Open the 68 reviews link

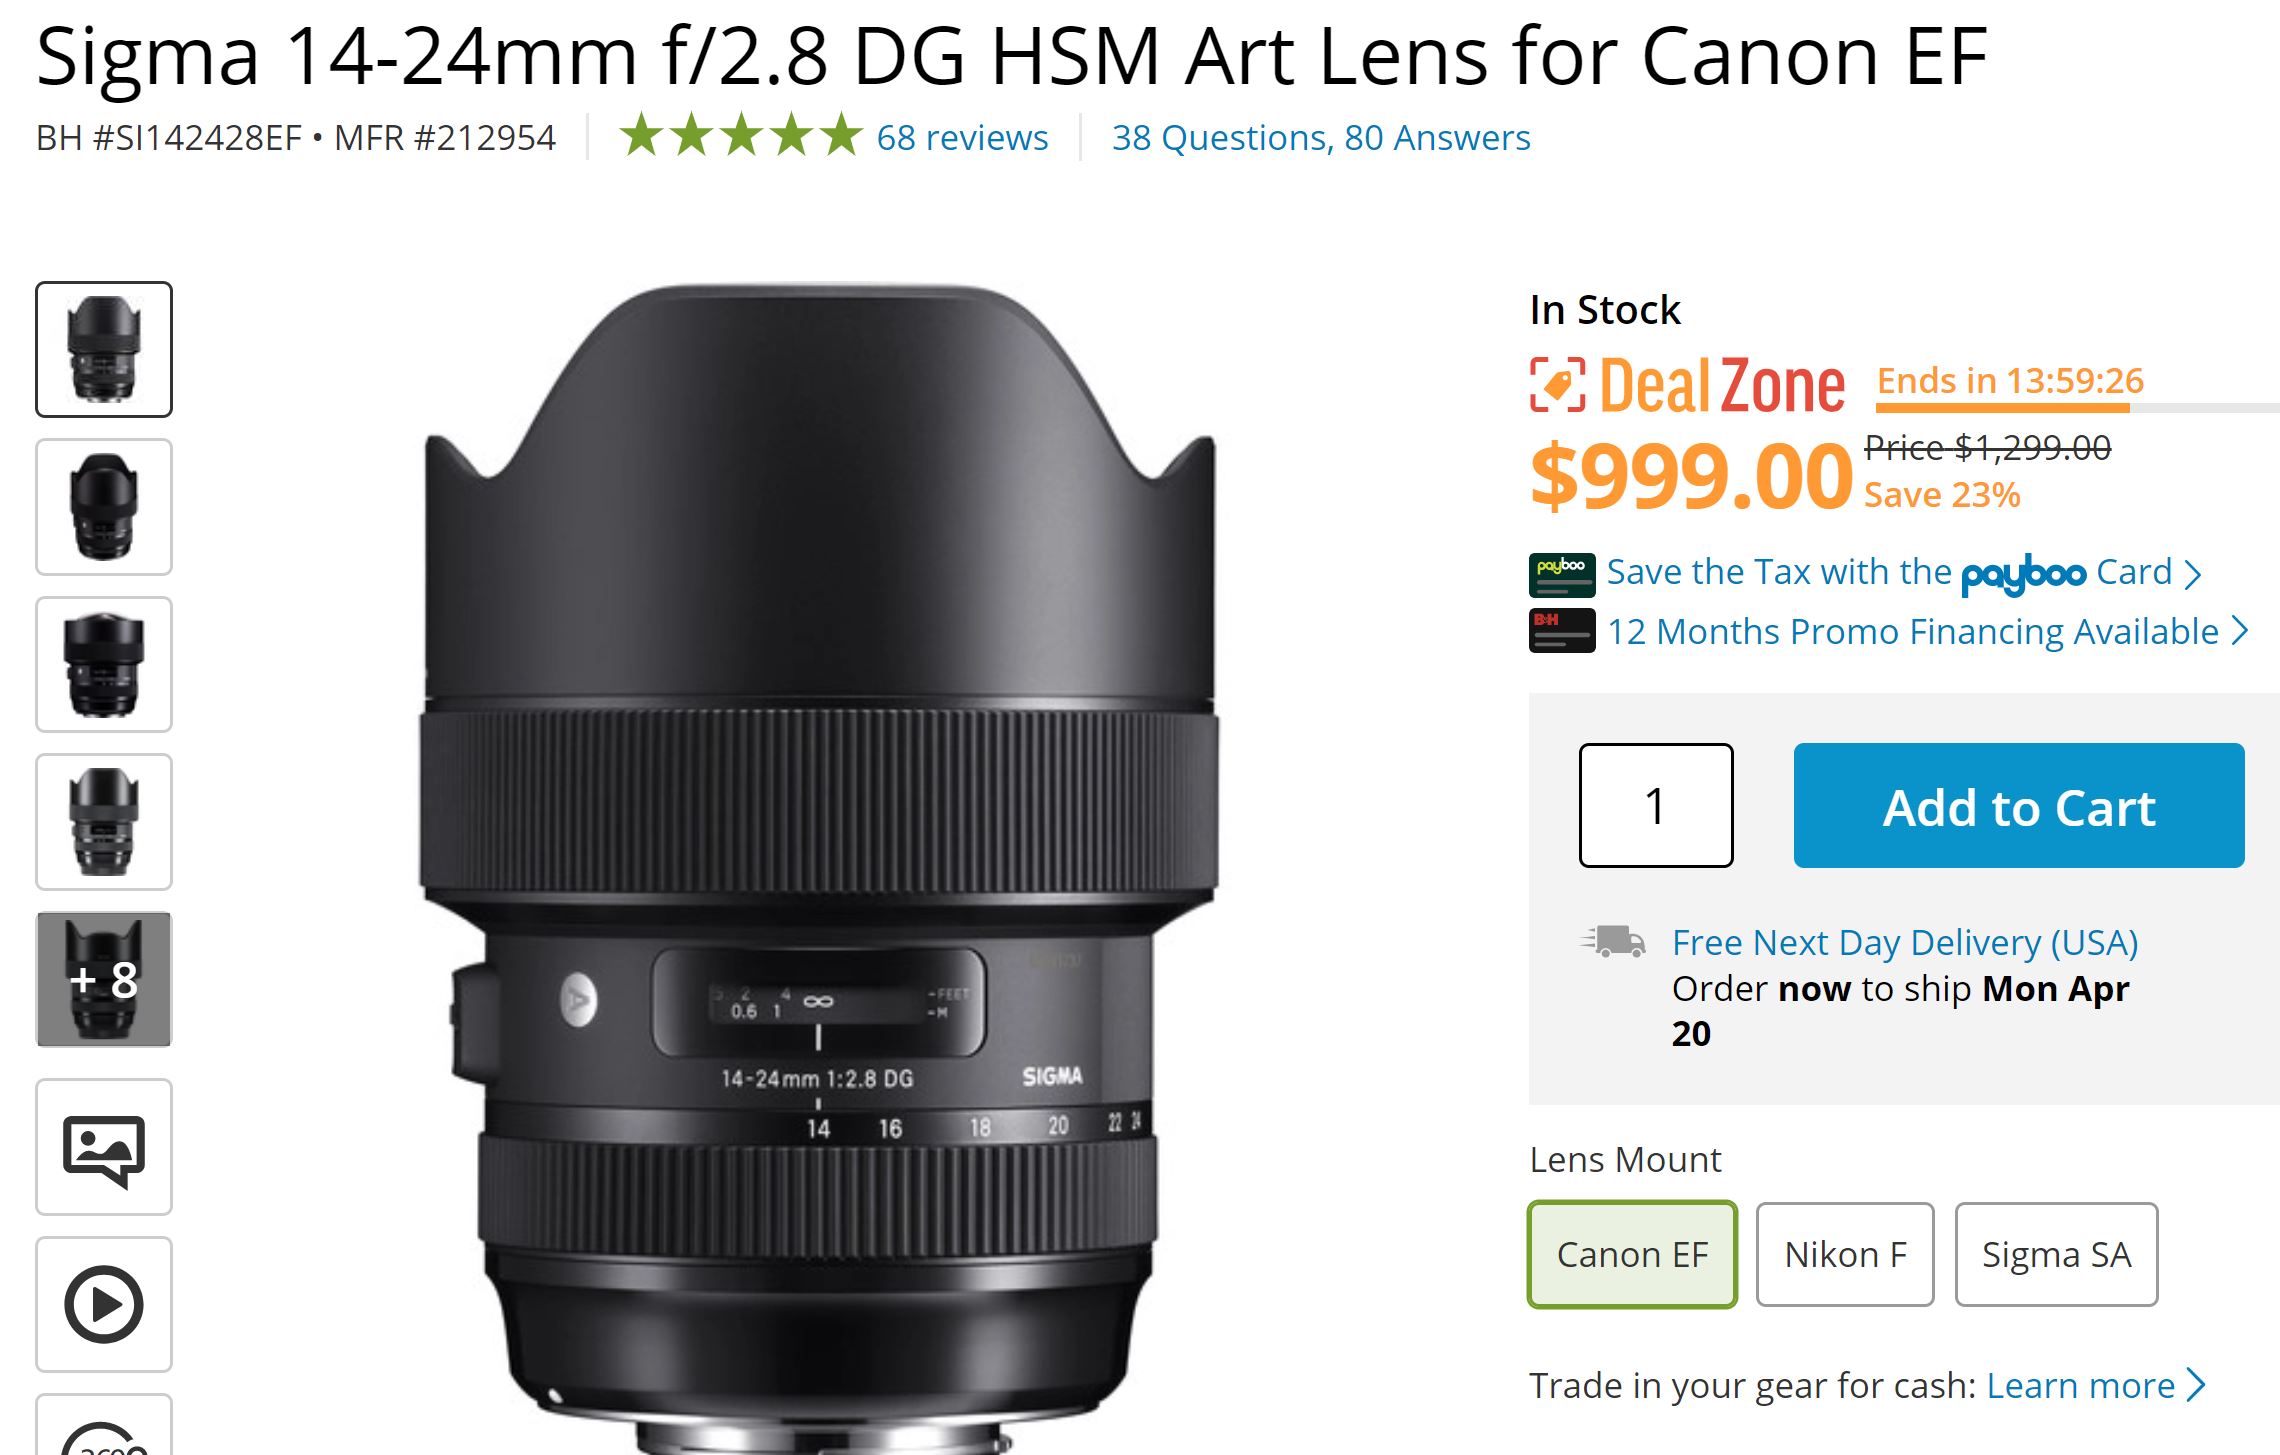tap(962, 137)
